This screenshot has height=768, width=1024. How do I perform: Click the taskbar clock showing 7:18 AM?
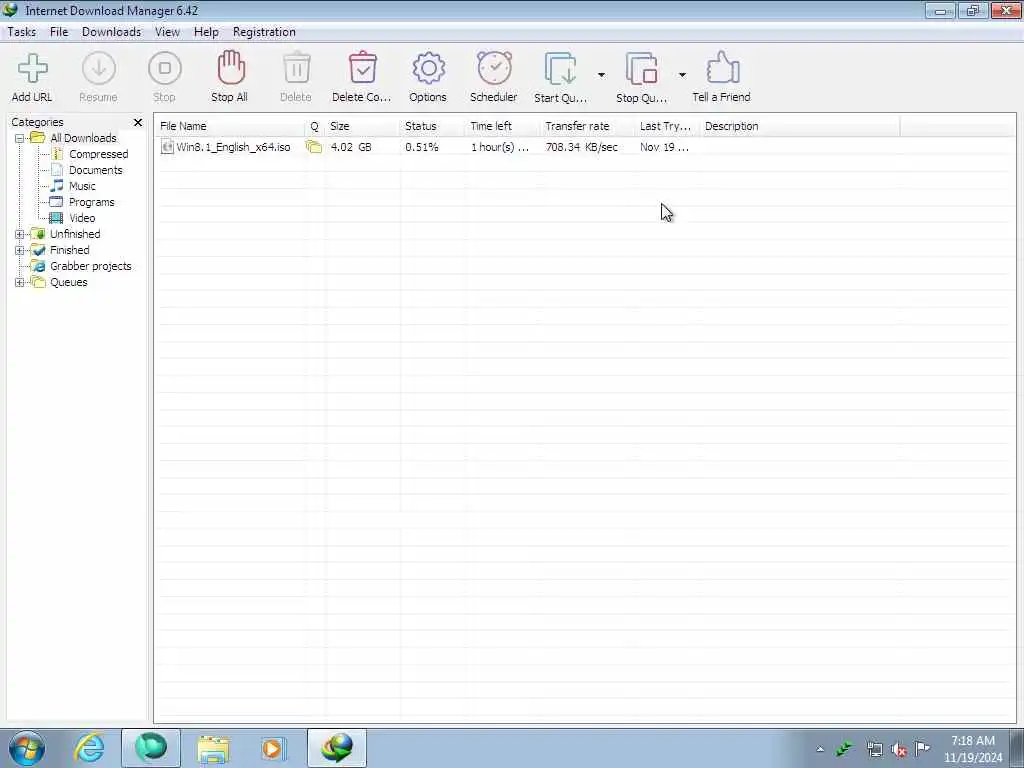[972, 749]
